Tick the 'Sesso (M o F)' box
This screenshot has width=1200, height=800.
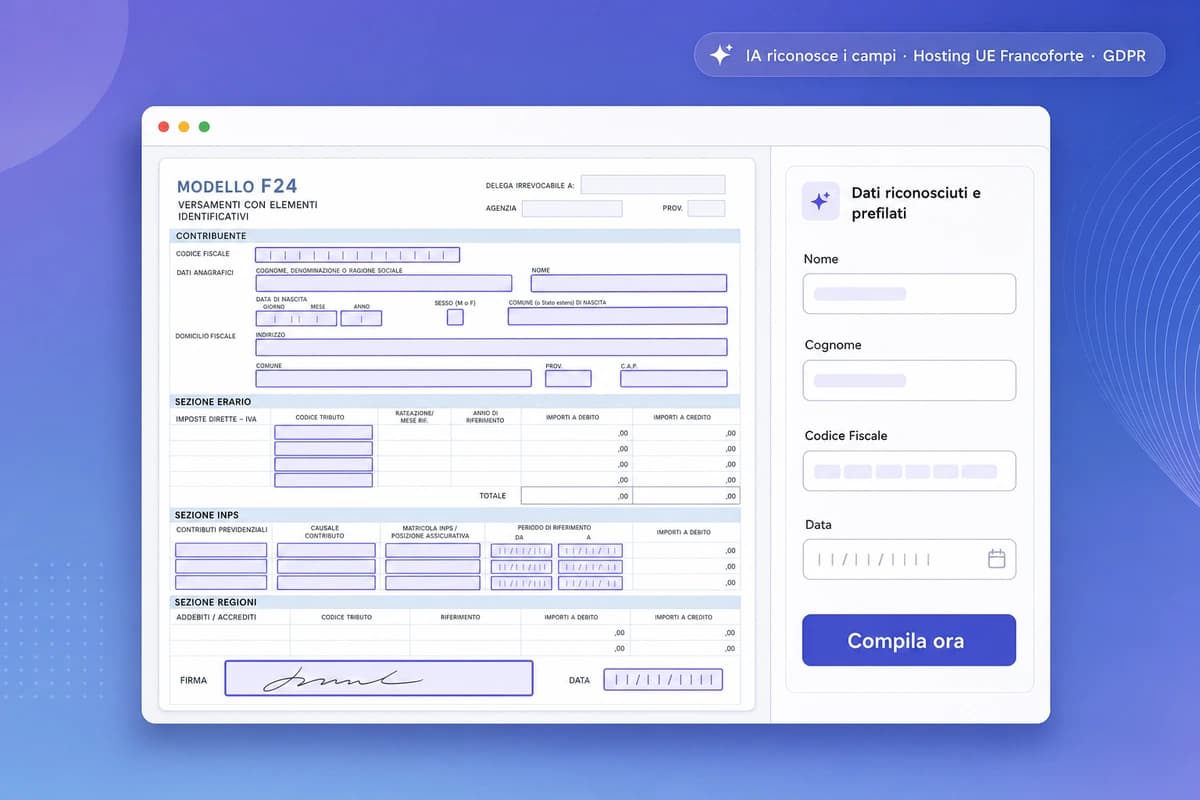pyautogui.click(x=455, y=317)
